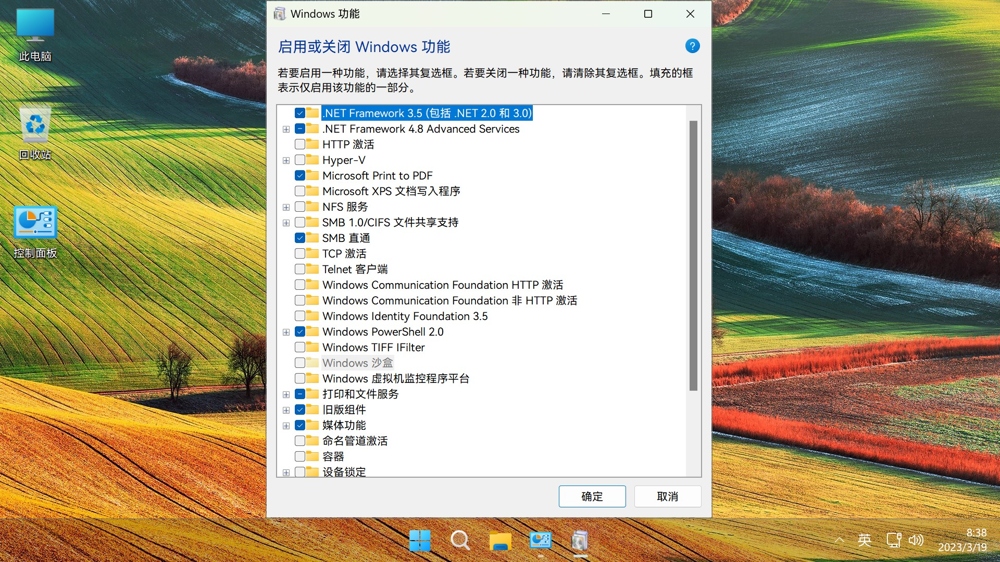
Task: Enable Telnet 客户端 checkbox
Action: (300, 269)
